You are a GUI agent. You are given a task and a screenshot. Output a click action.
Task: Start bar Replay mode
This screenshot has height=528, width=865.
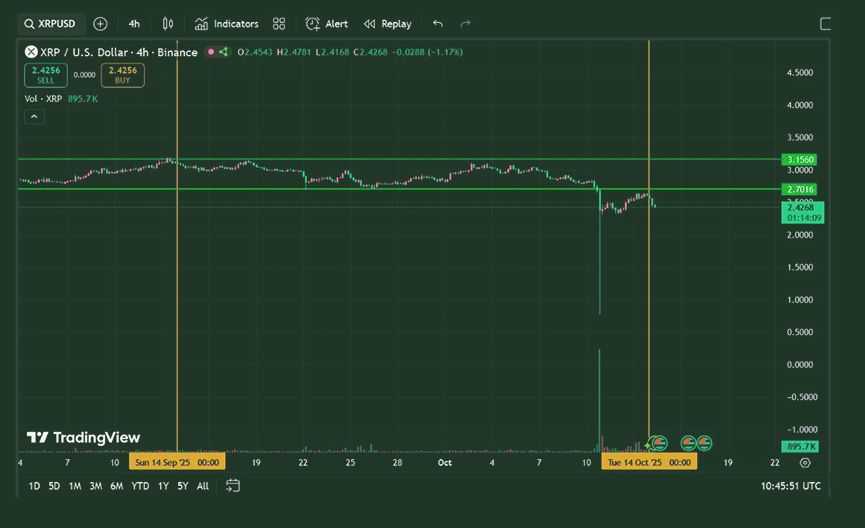(388, 24)
